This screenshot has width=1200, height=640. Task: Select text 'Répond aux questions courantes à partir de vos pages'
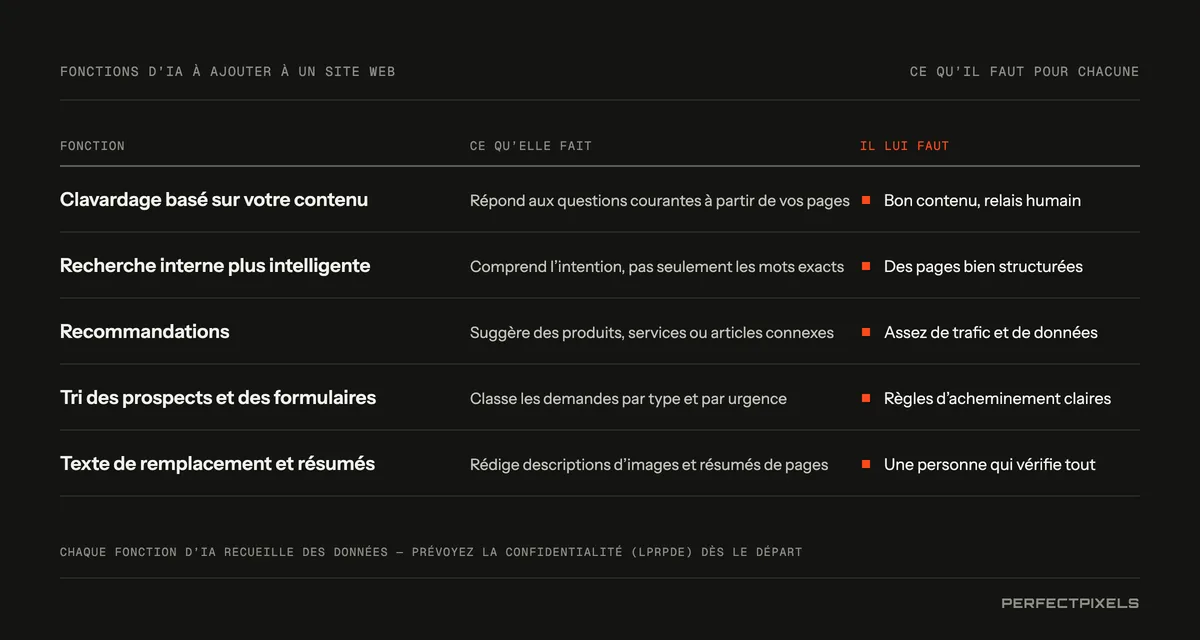click(660, 201)
